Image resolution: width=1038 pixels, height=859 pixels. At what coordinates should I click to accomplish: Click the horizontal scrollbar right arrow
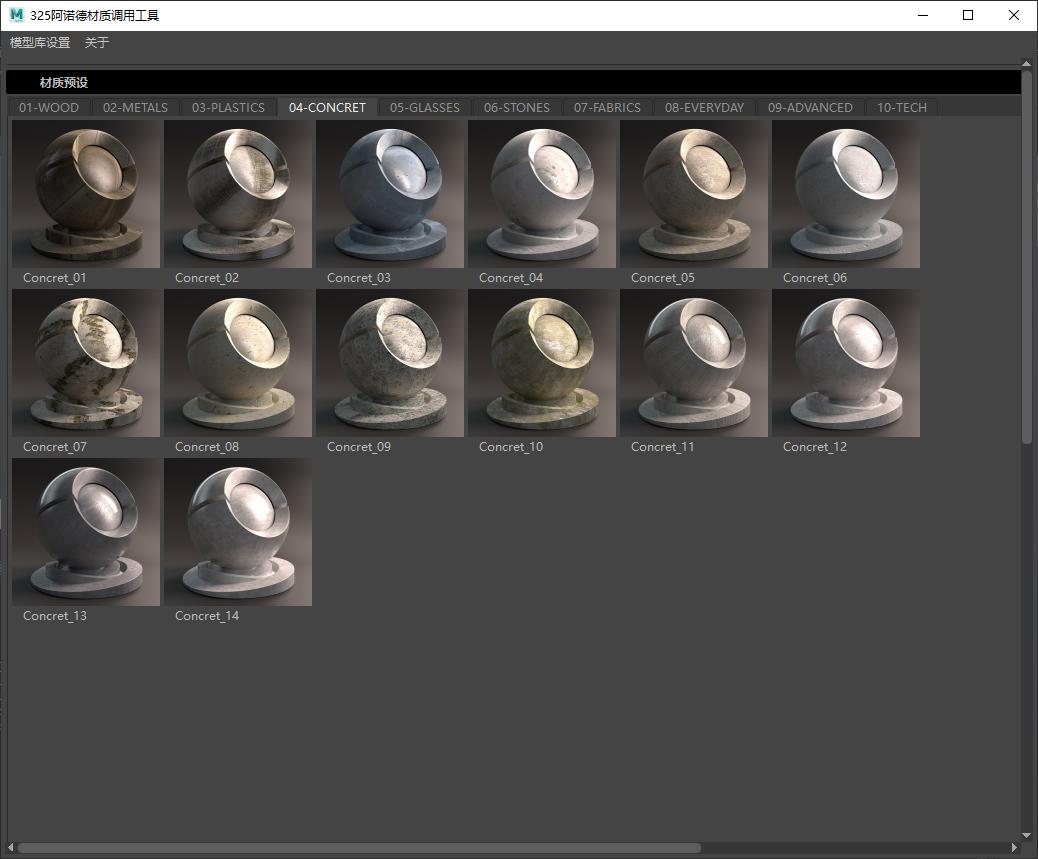click(x=1014, y=848)
